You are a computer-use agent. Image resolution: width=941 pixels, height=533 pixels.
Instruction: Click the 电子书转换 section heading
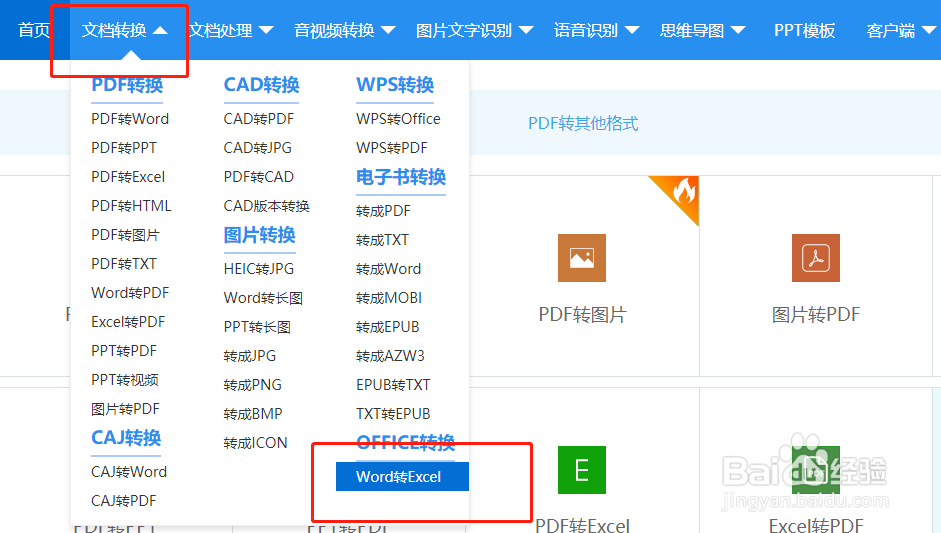click(401, 177)
